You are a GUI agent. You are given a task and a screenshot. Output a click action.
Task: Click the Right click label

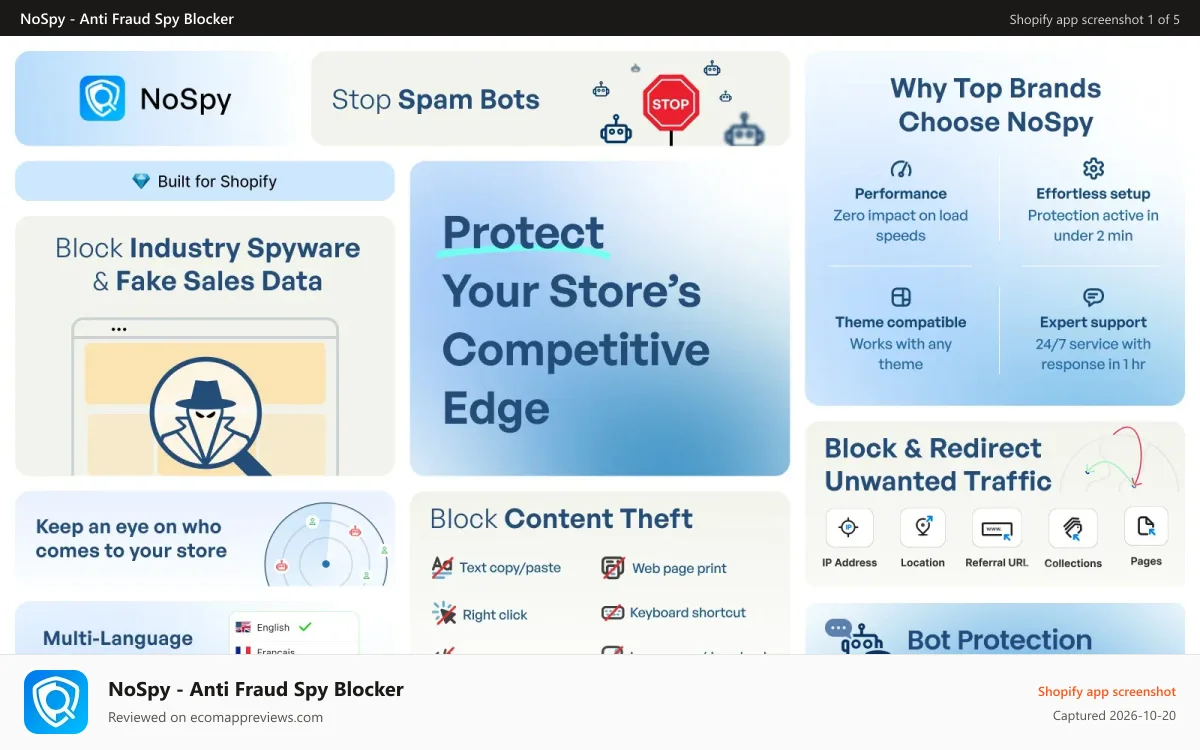pos(495,615)
